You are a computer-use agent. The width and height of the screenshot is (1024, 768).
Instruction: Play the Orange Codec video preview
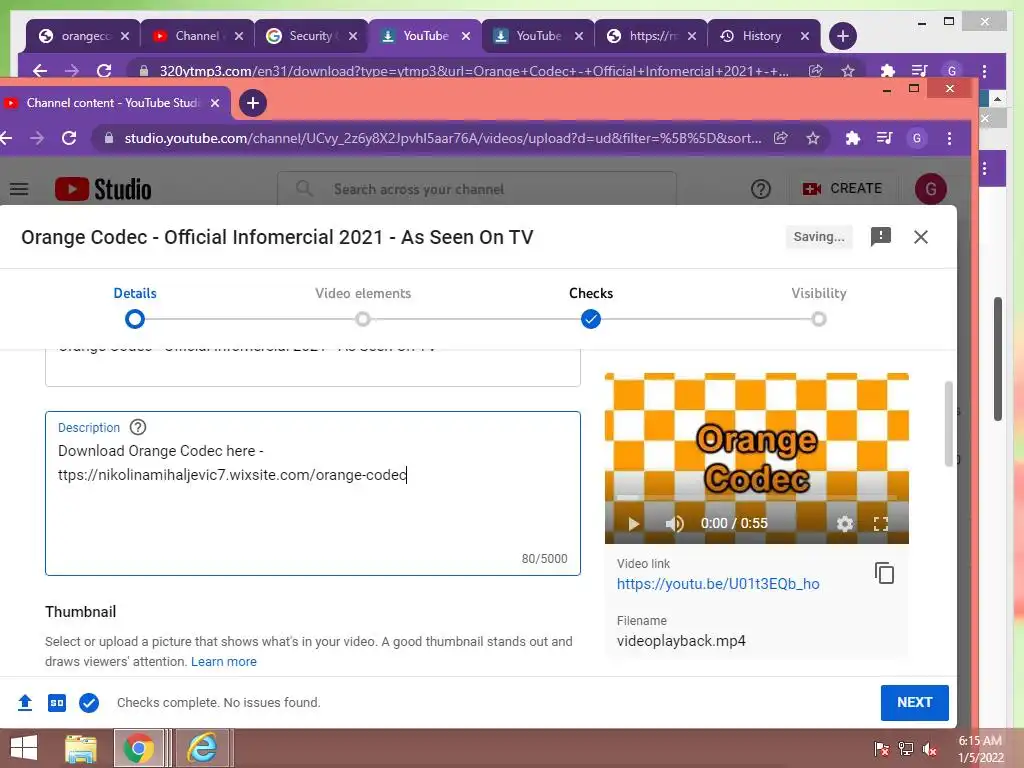(633, 524)
